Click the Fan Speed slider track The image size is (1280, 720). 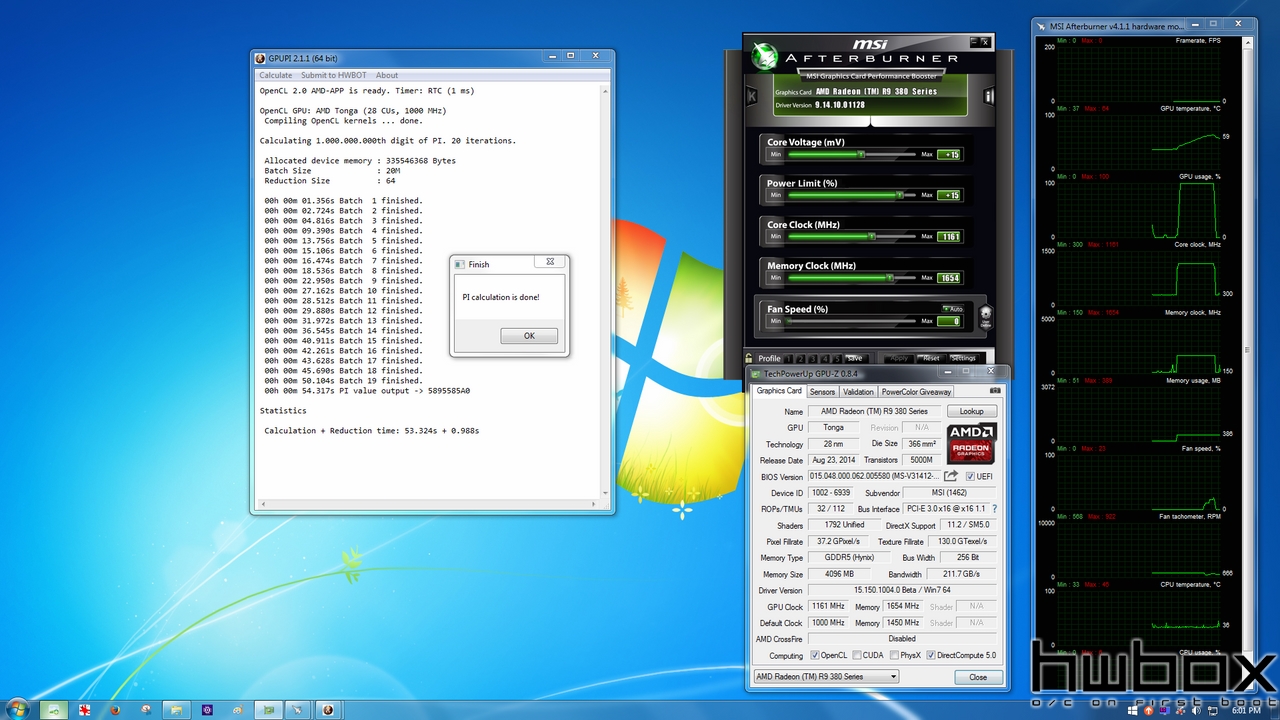point(850,321)
